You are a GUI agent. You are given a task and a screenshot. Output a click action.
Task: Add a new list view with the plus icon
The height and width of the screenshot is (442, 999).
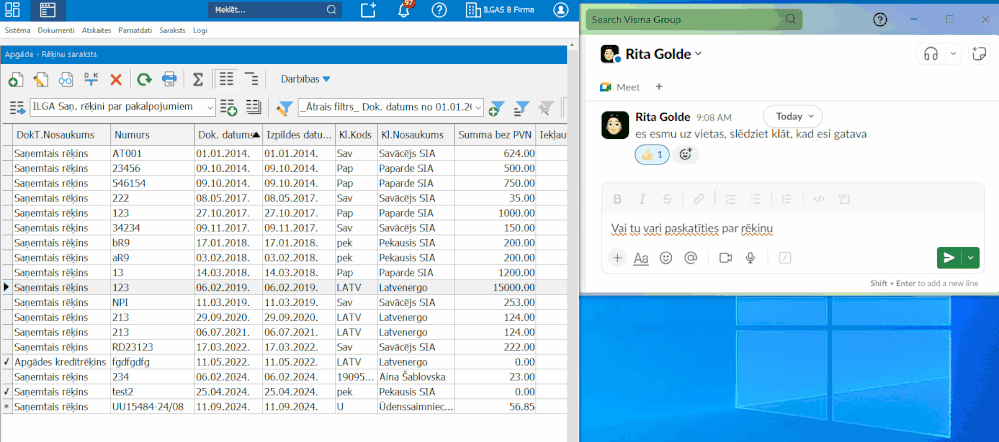[x=229, y=108]
